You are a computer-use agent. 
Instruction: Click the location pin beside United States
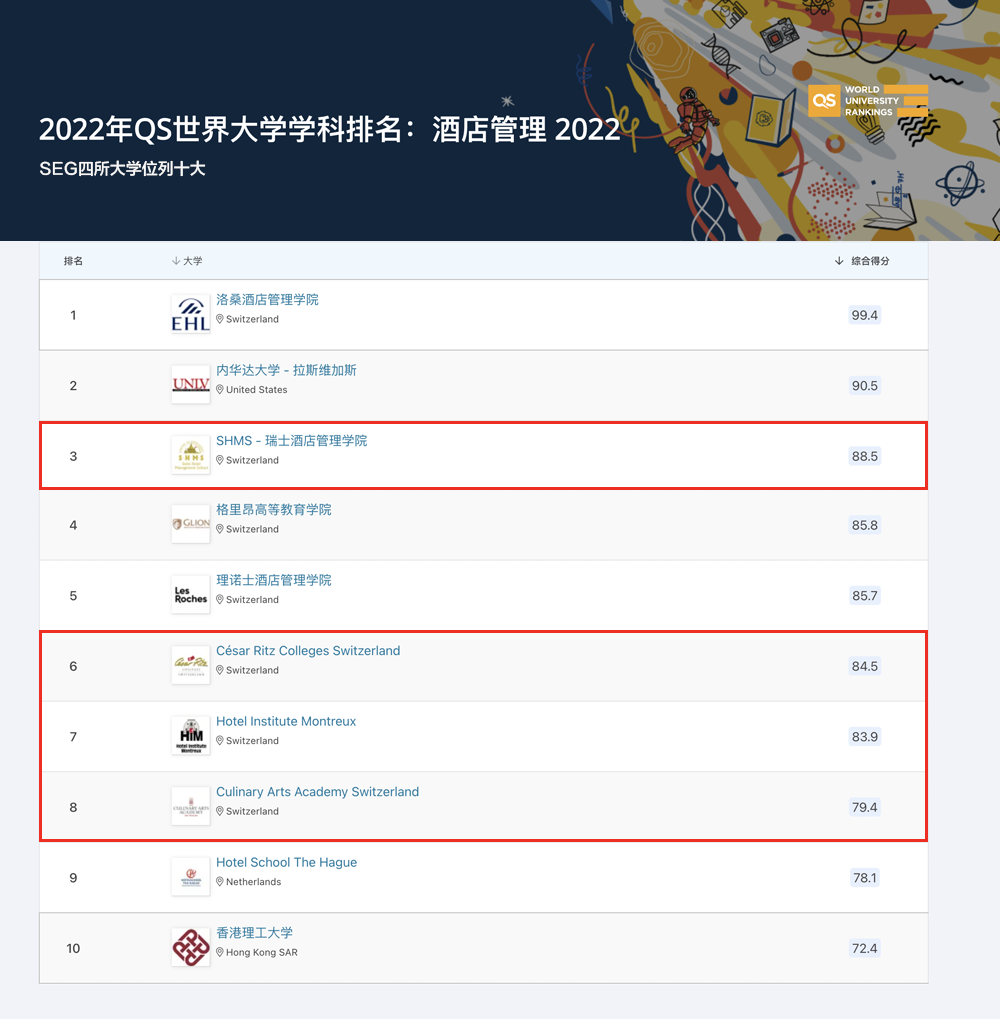[220, 389]
